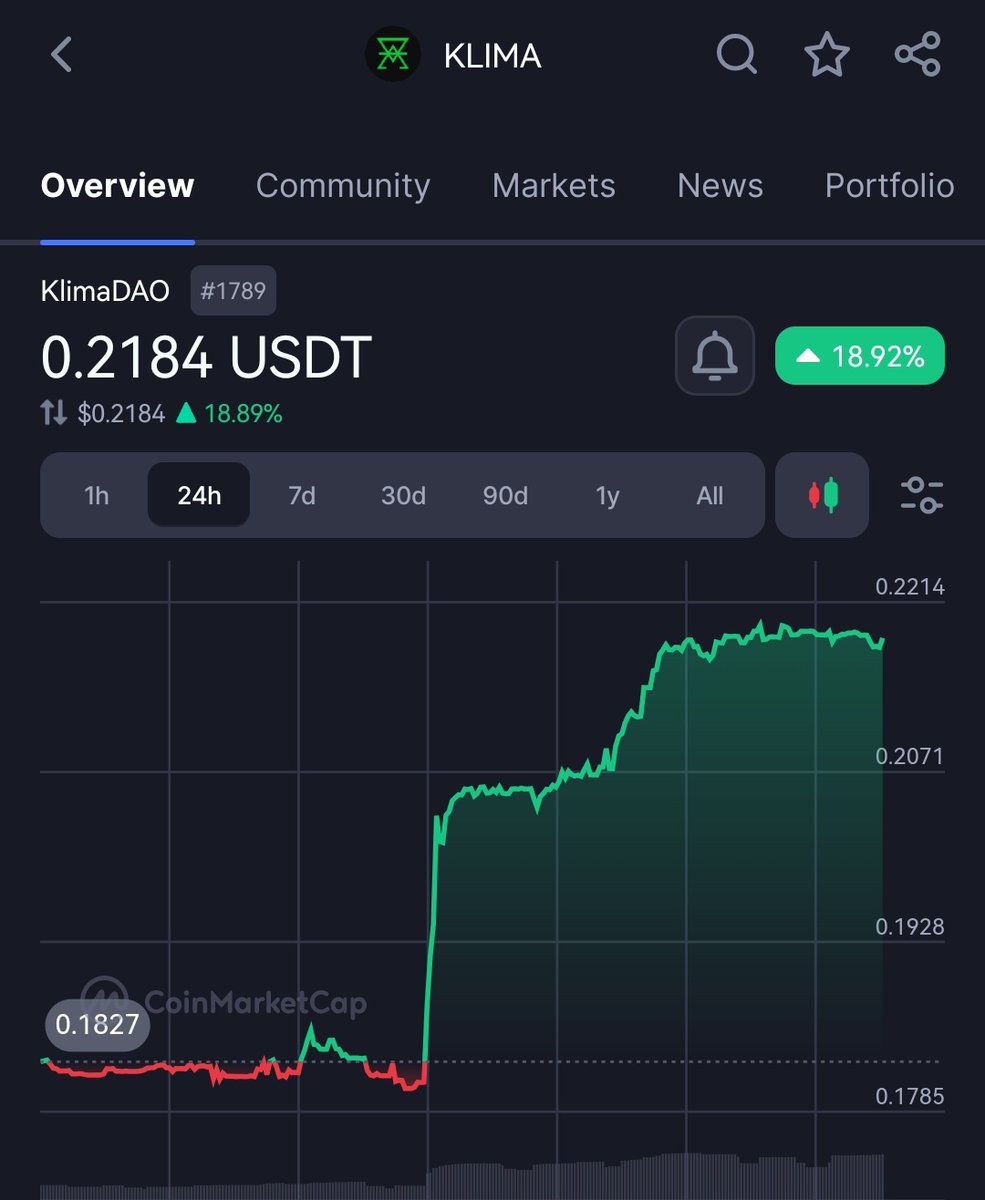Switch to the Markets tab
The width and height of the screenshot is (985, 1200).
click(x=554, y=186)
